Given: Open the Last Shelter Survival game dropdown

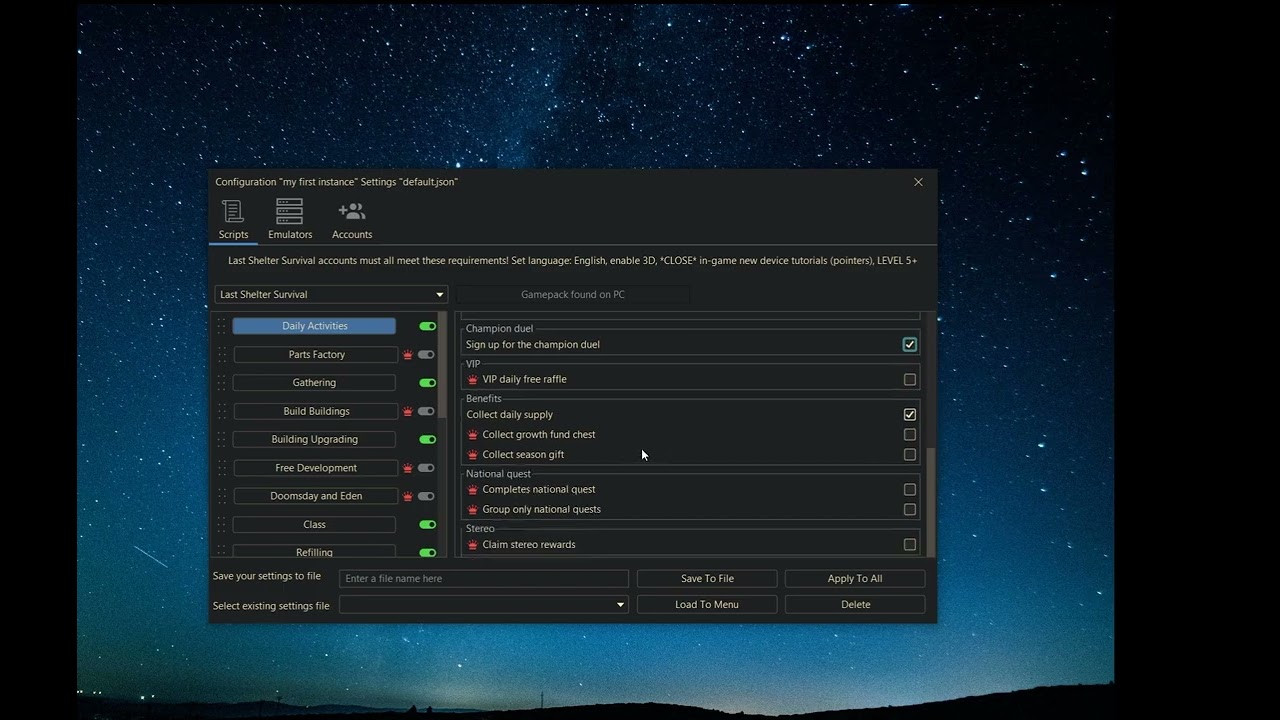Looking at the screenshot, I should [331, 294].
